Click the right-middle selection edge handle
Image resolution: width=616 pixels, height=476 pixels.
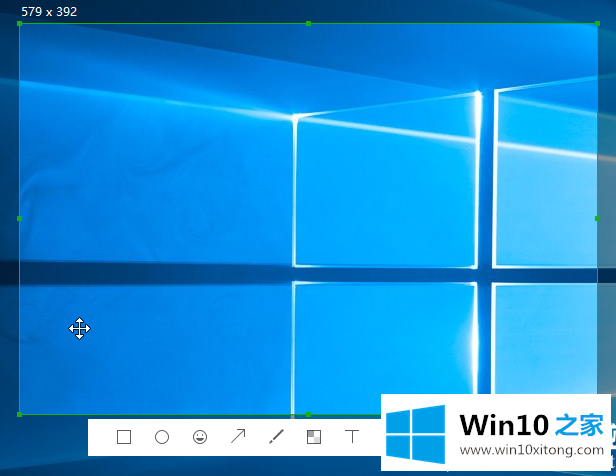click(x=597, y=218)
